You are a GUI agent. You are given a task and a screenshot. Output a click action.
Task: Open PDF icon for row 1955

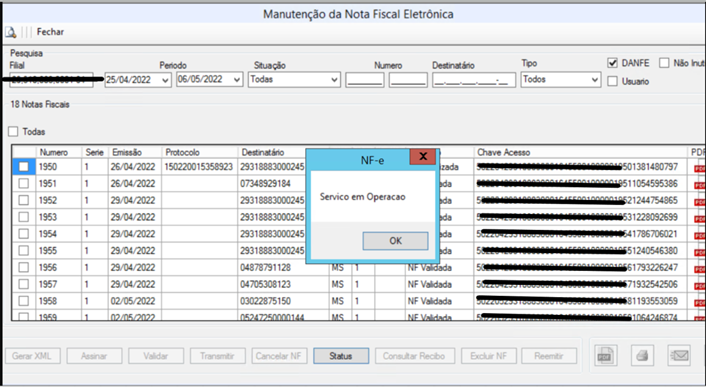click(x=700, y=252)
